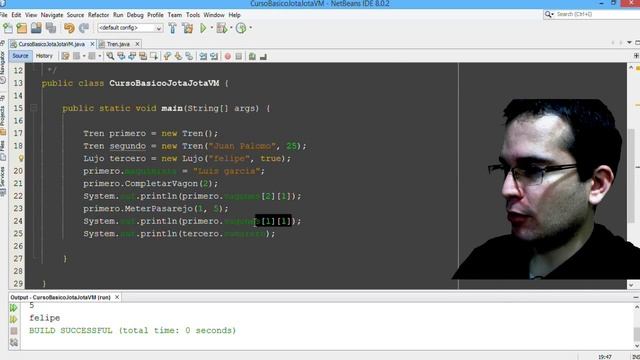The image size is (640, 360).
Task: Open the Debug Project dropdown arrow
Action: 231,28
